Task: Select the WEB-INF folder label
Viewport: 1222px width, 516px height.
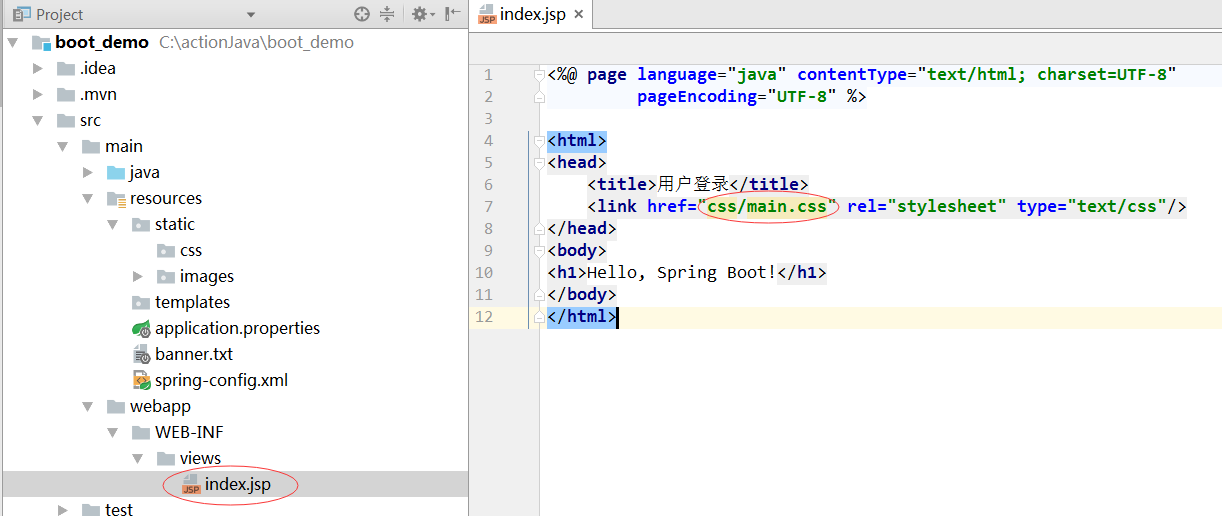Action: click(x=189, y=432)
